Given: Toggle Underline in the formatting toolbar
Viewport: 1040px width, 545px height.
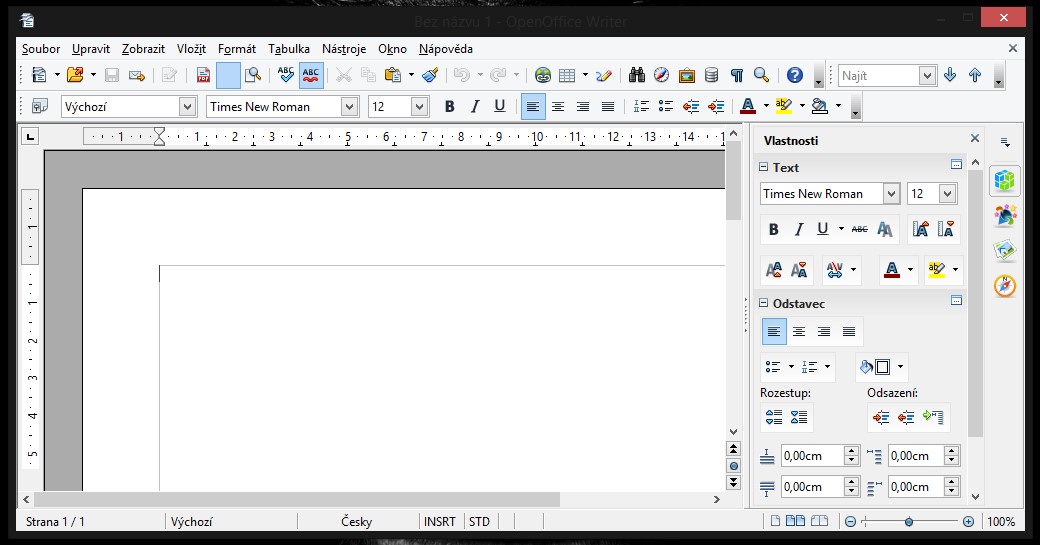Looking at the screenshot, I should 499,106.
